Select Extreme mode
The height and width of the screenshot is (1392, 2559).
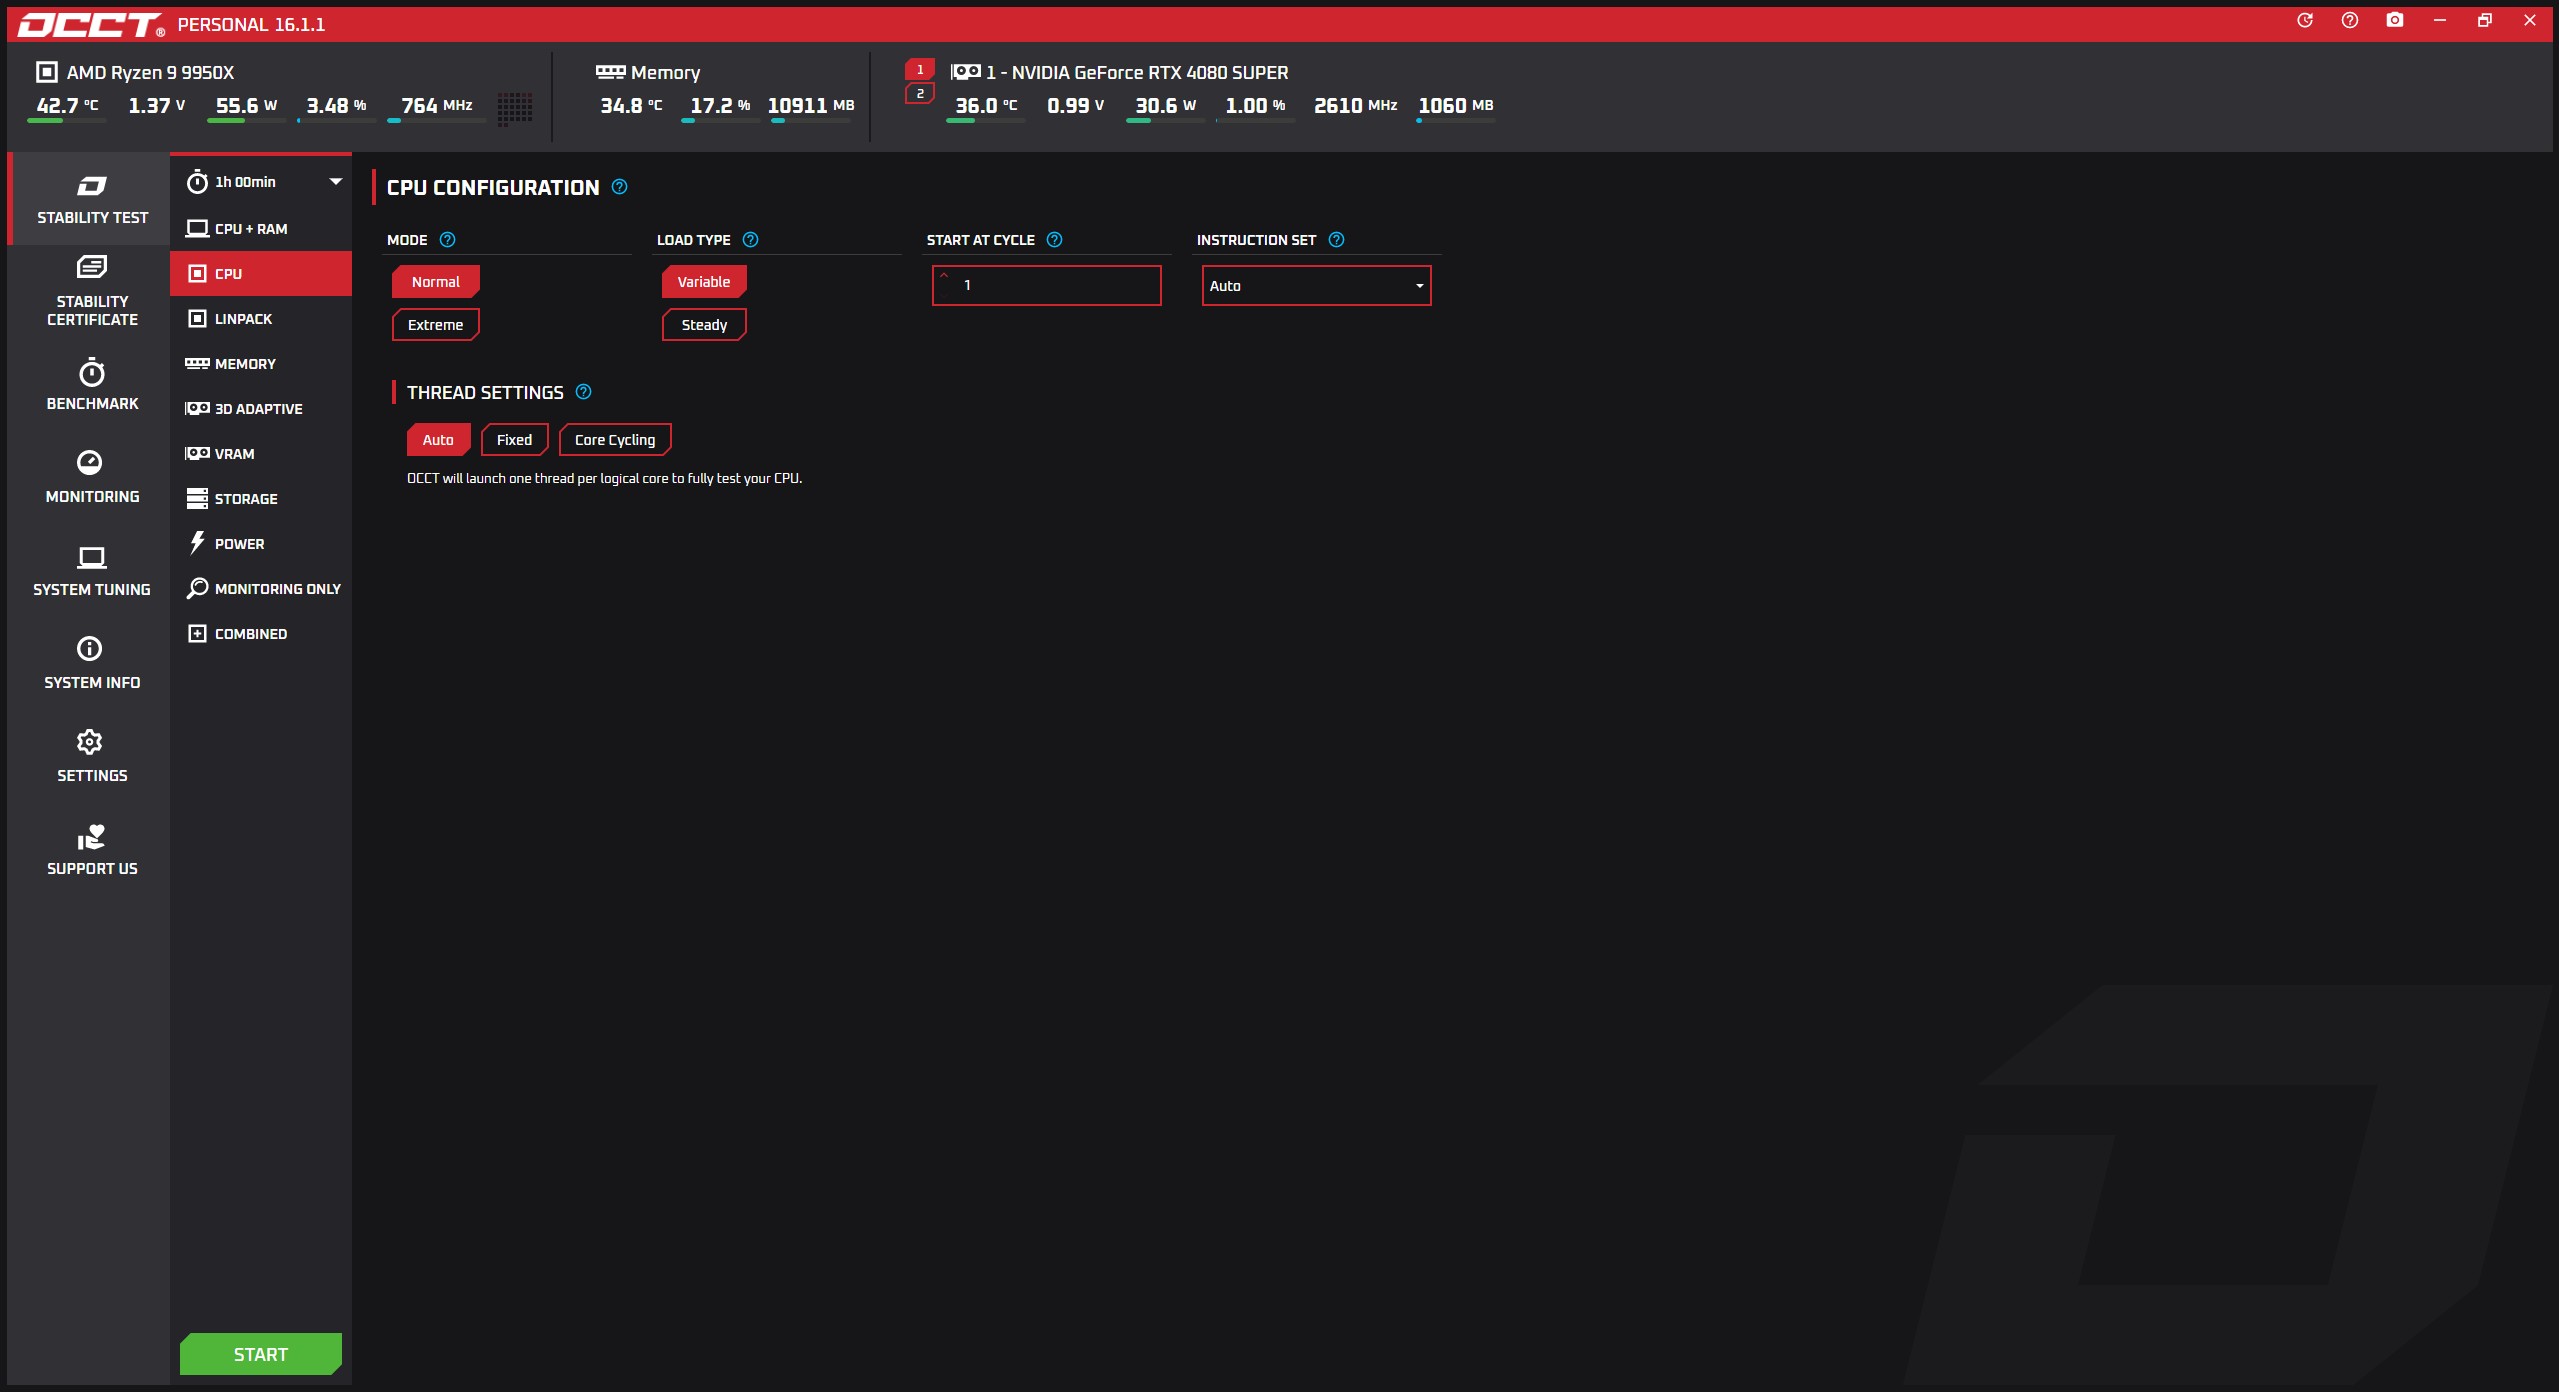tap(435, 325)
